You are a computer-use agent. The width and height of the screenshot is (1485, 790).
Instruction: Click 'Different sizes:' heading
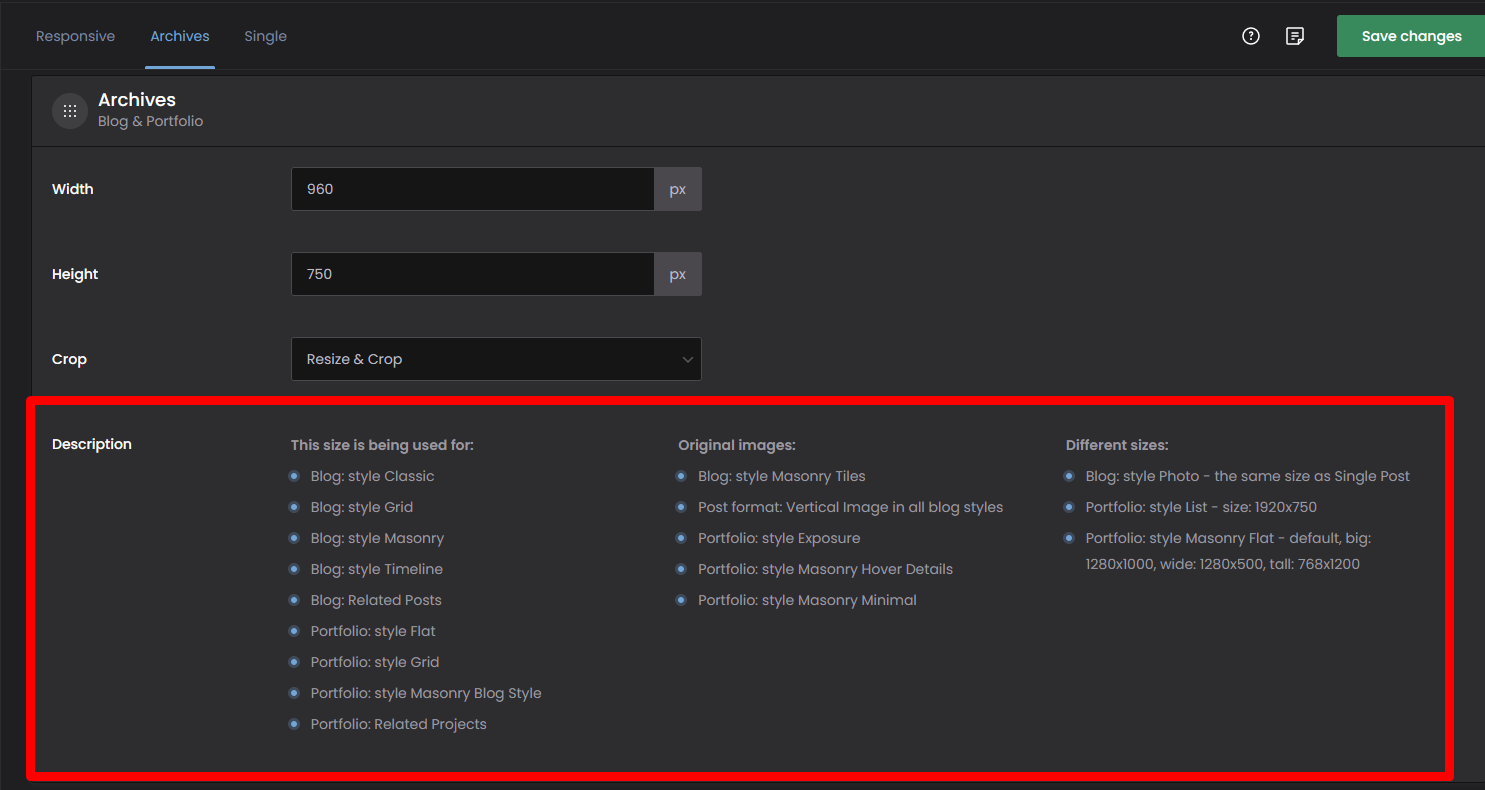(x=1117, y=445)
